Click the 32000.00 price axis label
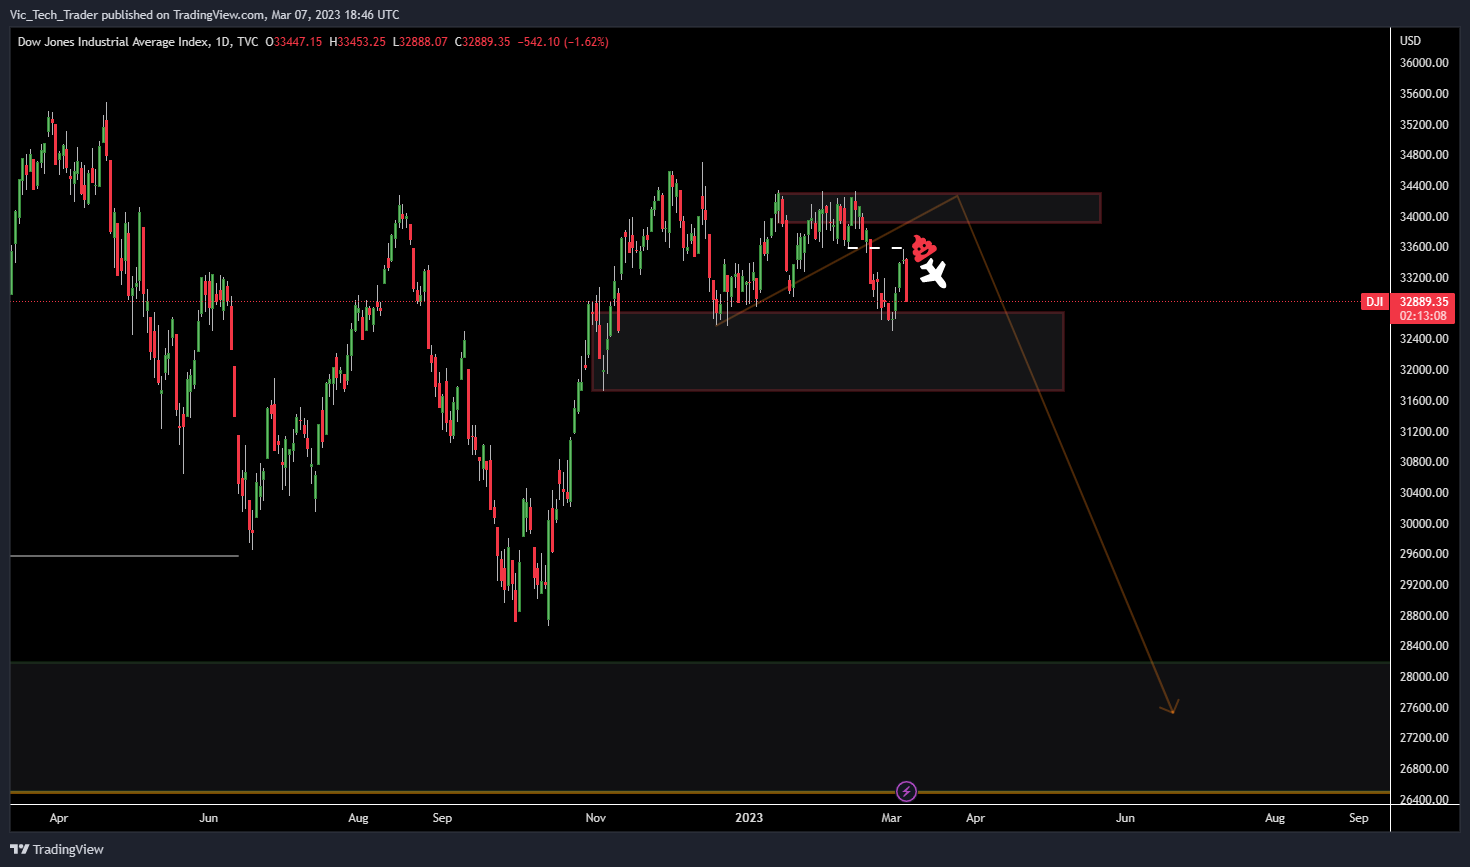 tap(1424, 370)
